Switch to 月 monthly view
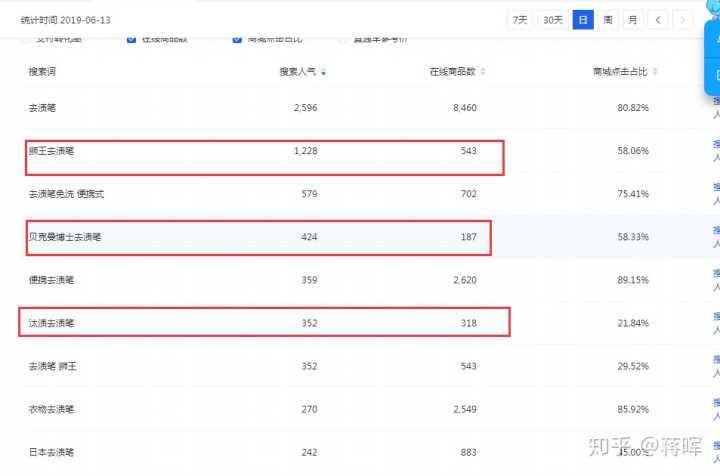 633,20
